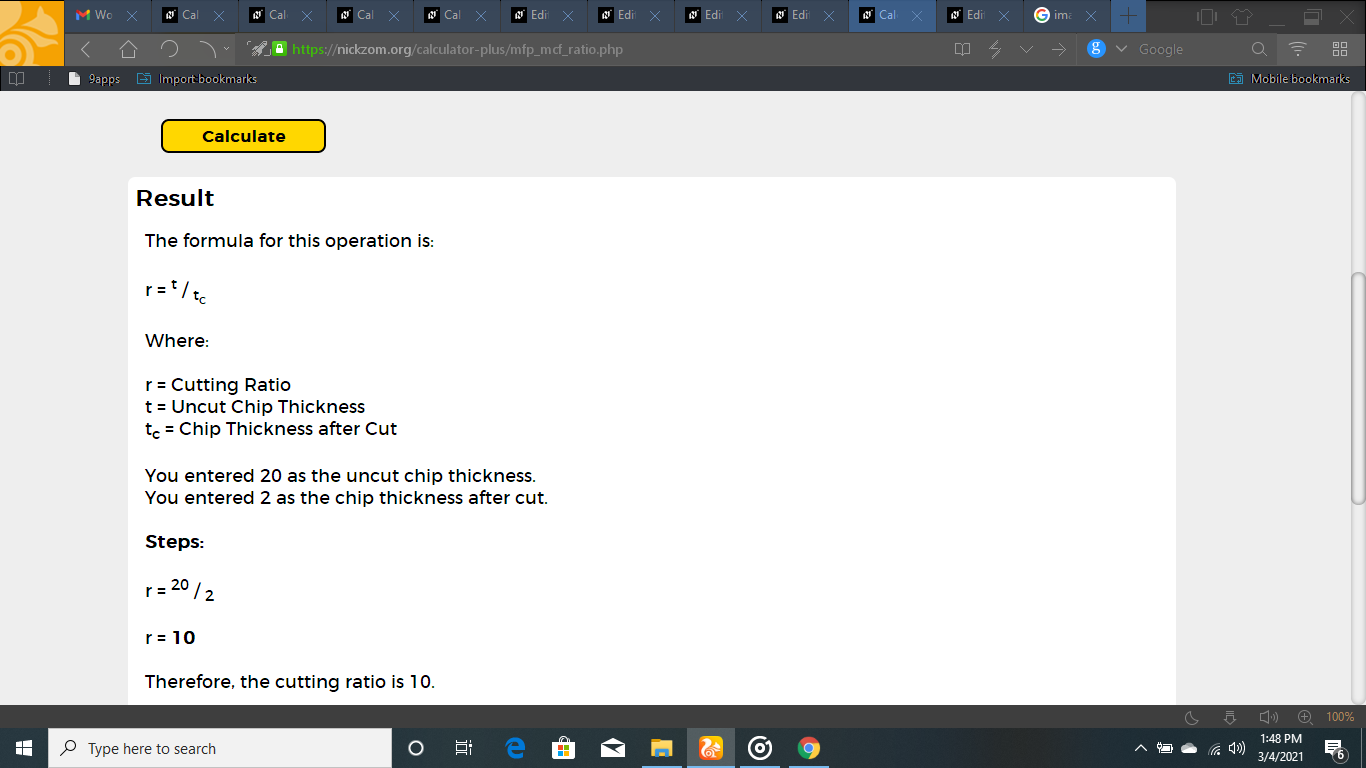Screen dimensions: 1366x768
Task: Open the 9apps bookmark
Action: pos(94,79)
